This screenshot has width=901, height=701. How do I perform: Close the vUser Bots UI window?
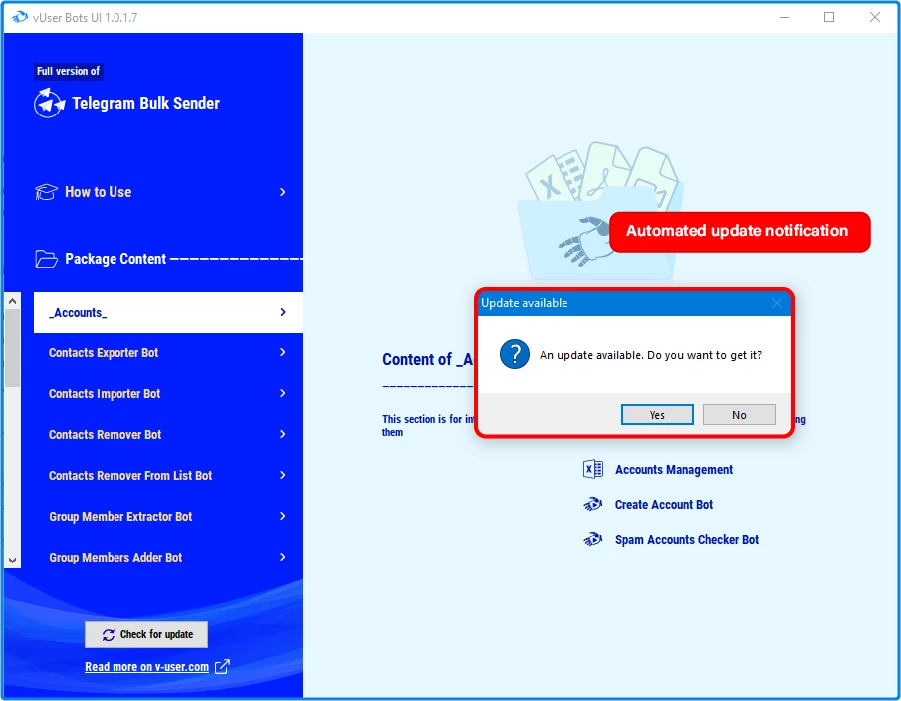(875, 17)
